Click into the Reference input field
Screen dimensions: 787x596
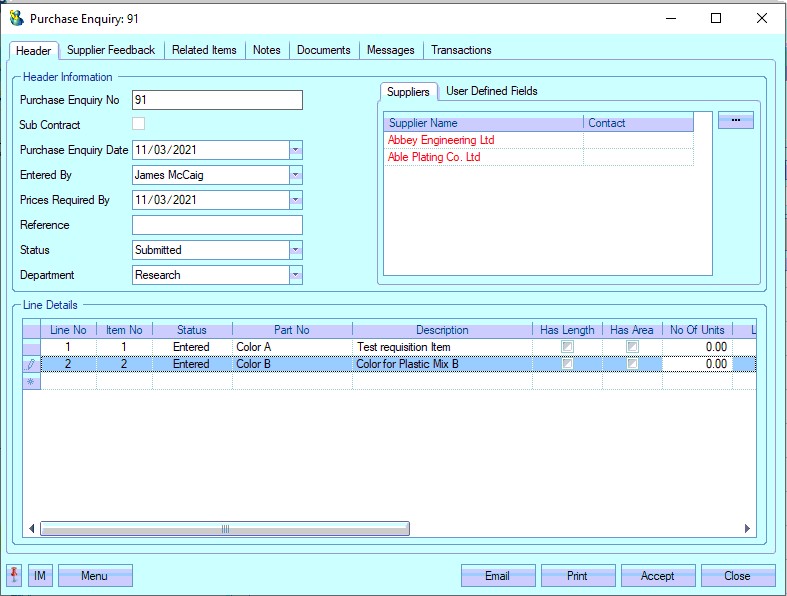tap(217, 225)
